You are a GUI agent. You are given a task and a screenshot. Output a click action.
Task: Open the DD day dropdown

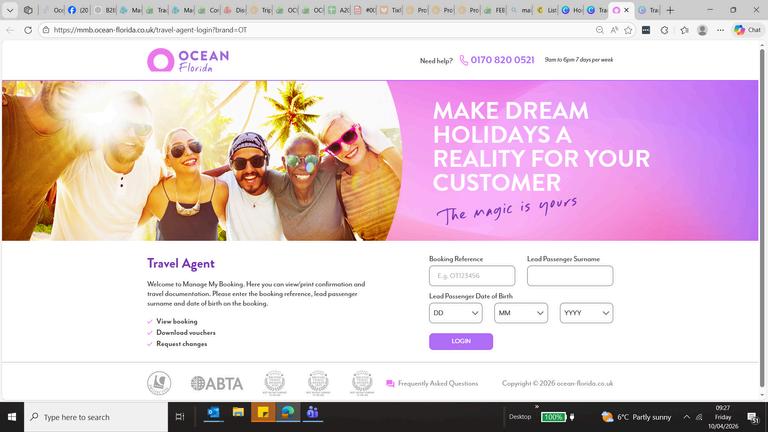[x=456, y=313]
